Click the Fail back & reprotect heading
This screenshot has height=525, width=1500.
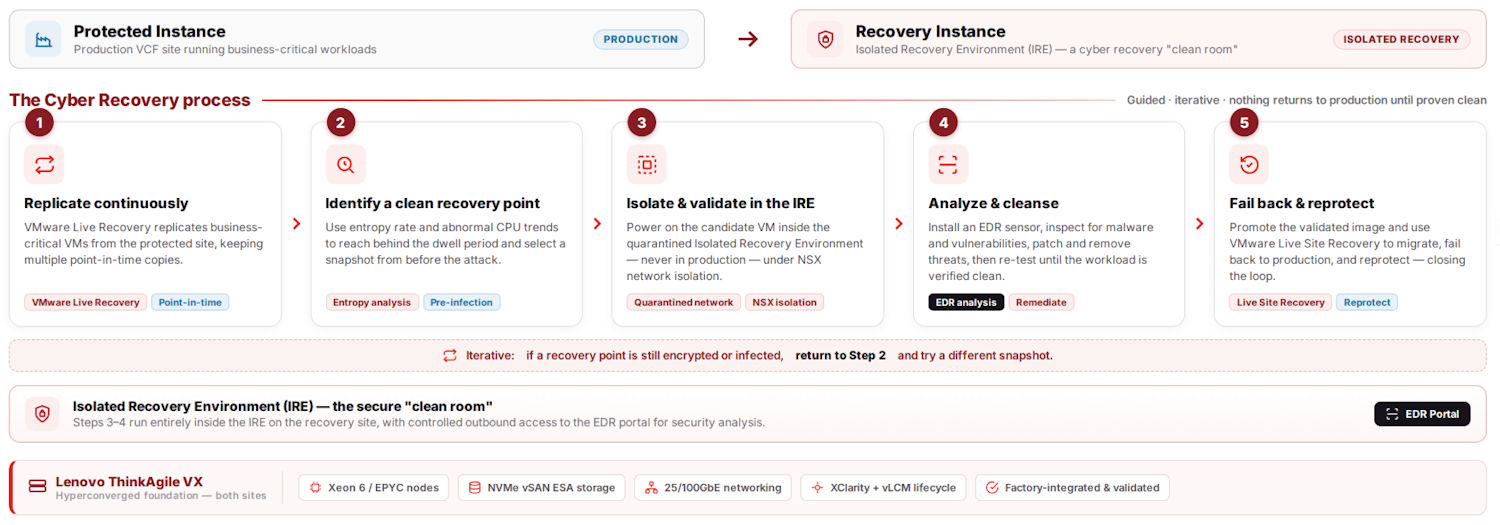click(1301, 203)
